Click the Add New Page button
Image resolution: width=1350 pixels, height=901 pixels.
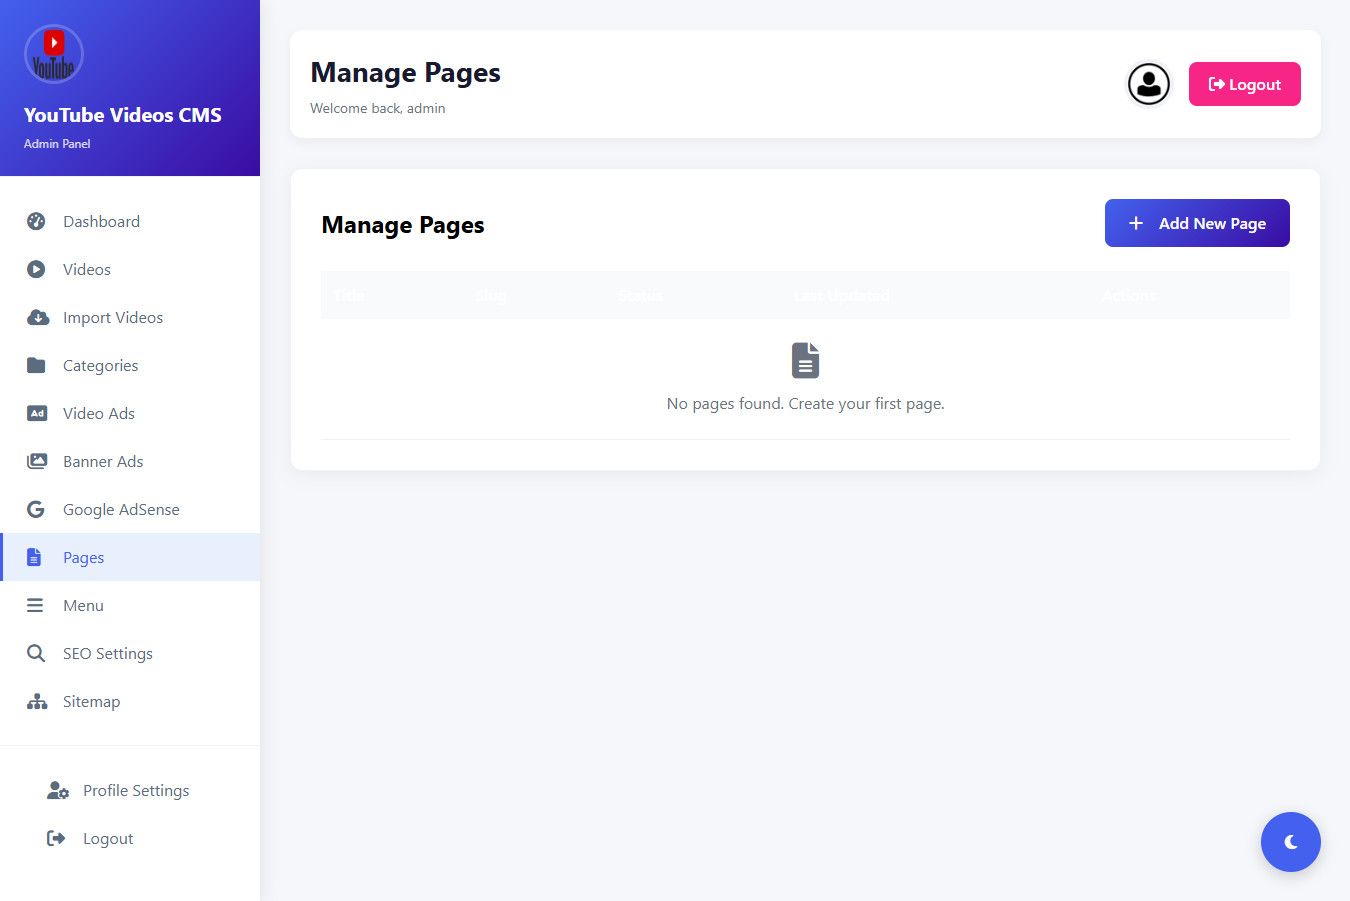[1197, 223]
